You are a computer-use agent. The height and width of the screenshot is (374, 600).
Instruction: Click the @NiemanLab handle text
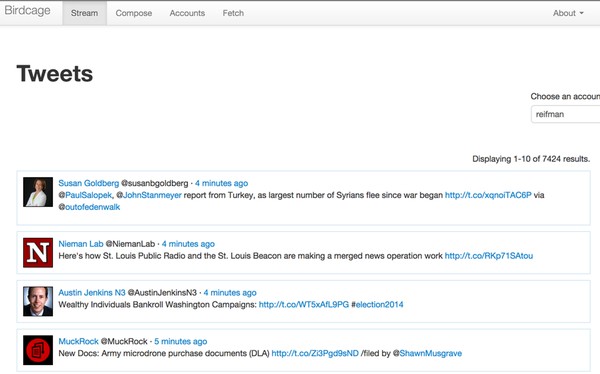point(130,244)
